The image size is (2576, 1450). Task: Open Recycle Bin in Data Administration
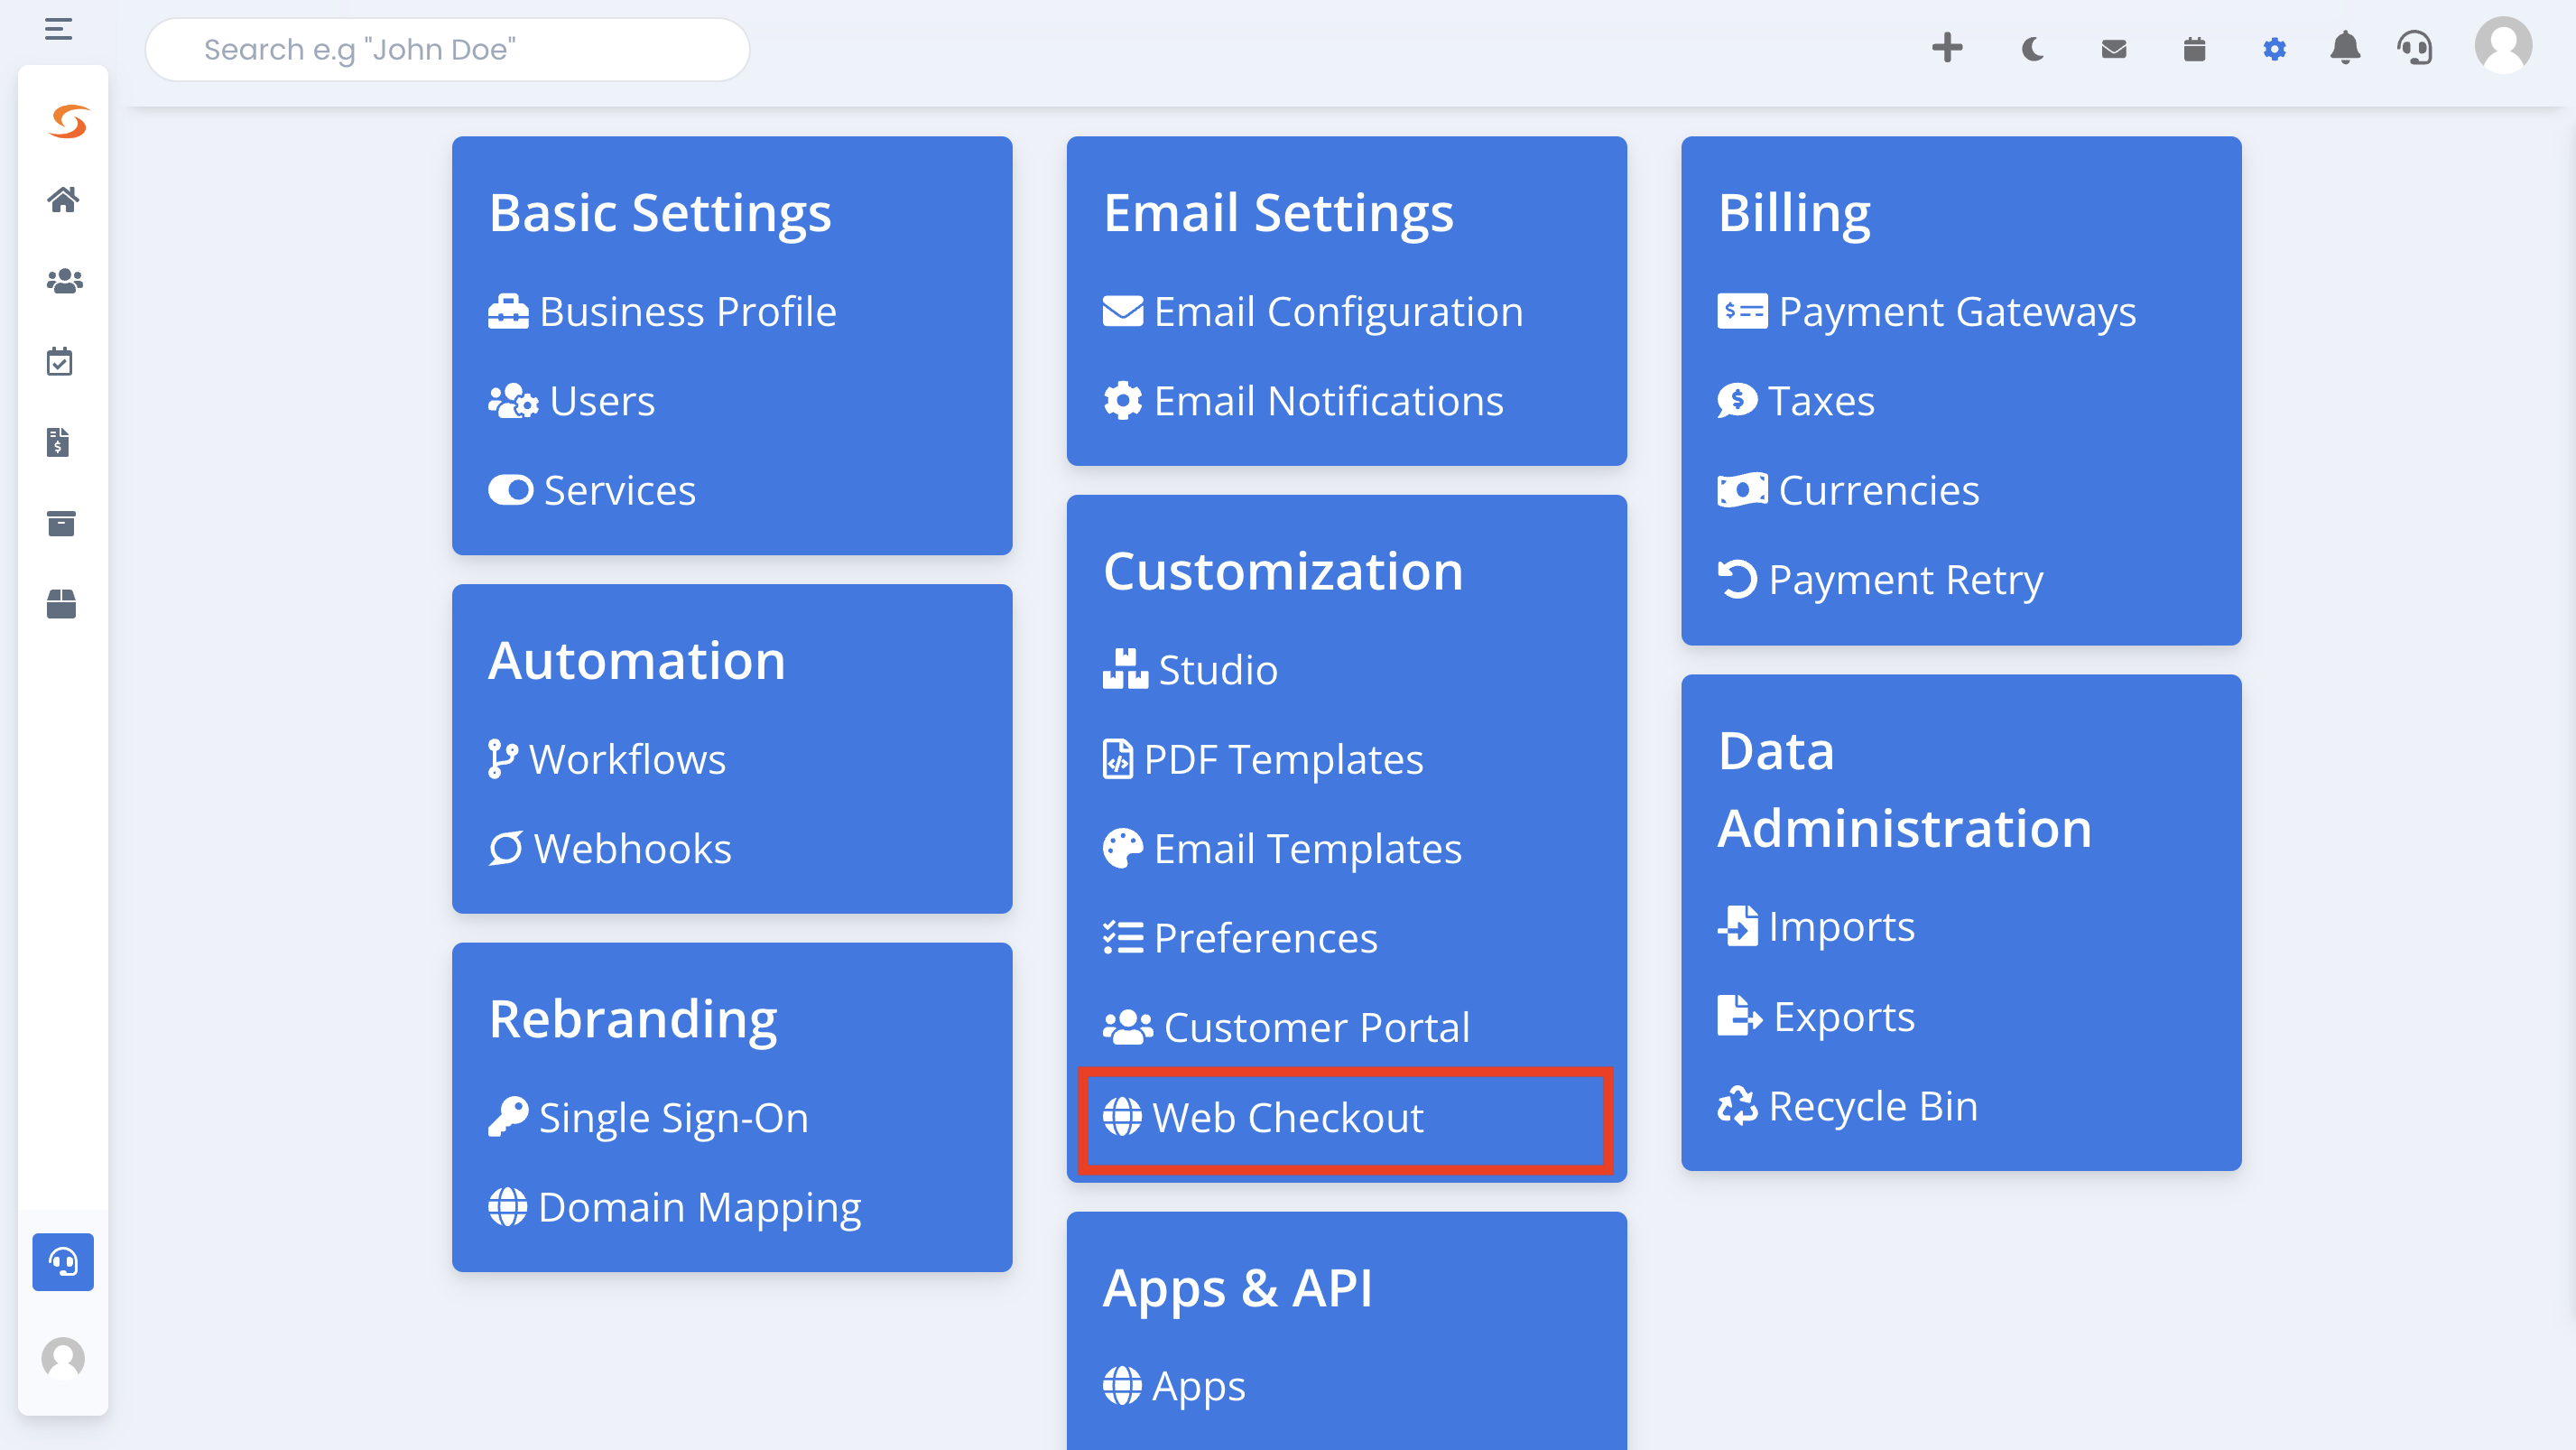click(1848, 1106)
